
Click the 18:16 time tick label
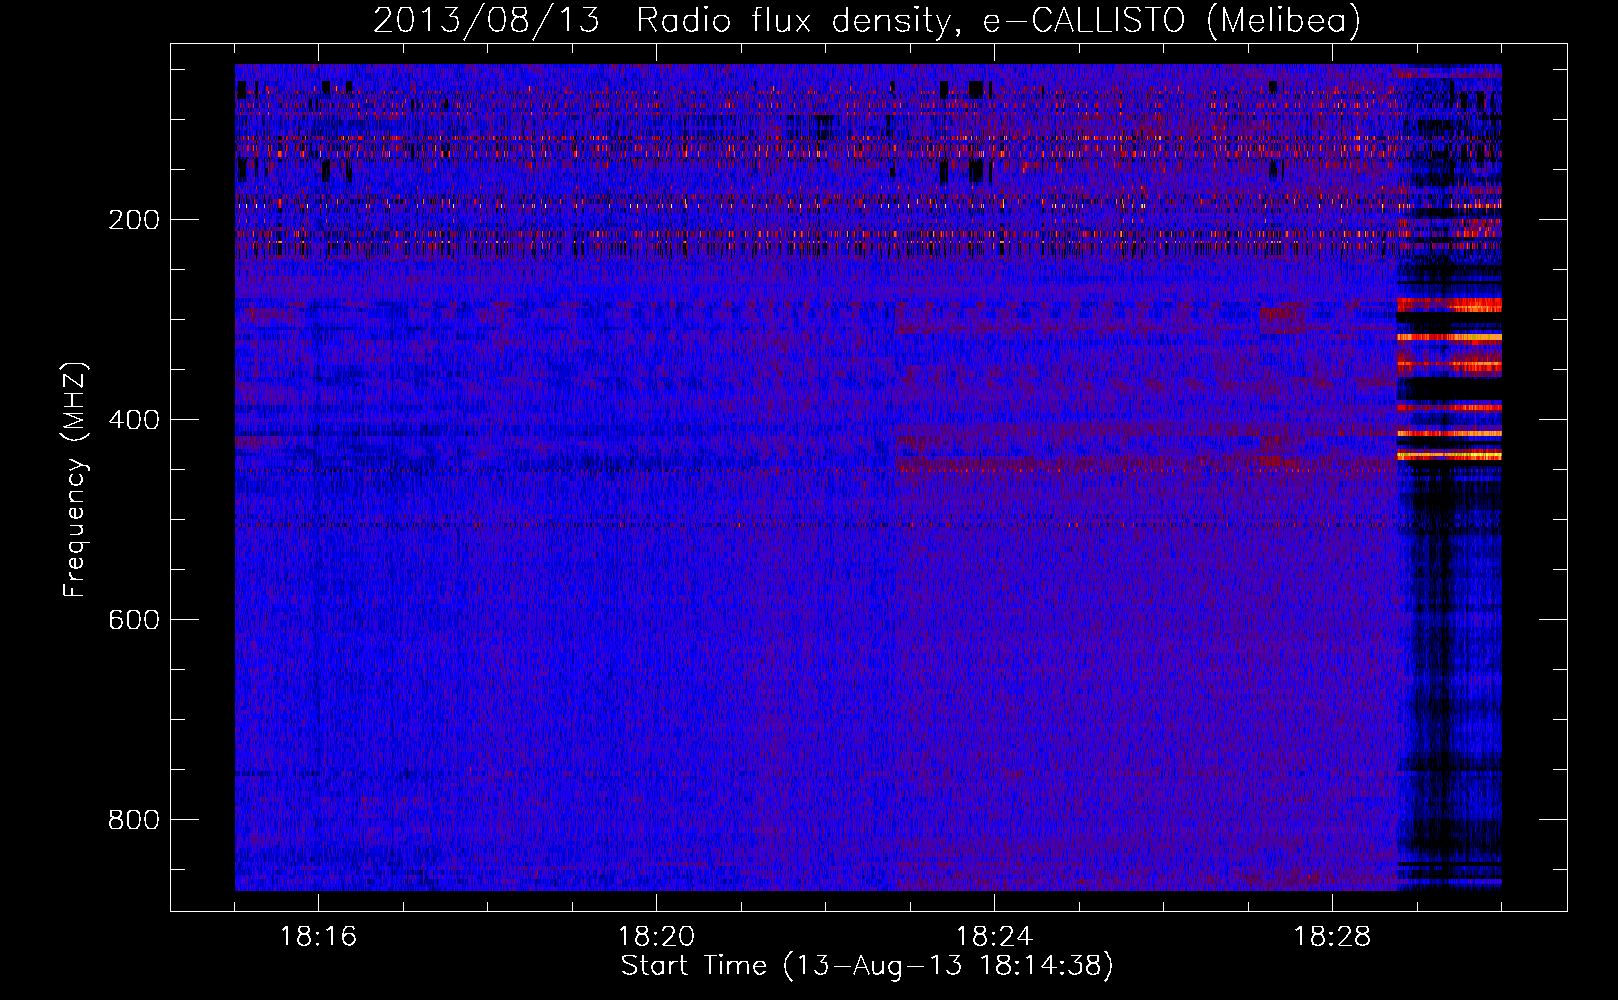(318, 937)
